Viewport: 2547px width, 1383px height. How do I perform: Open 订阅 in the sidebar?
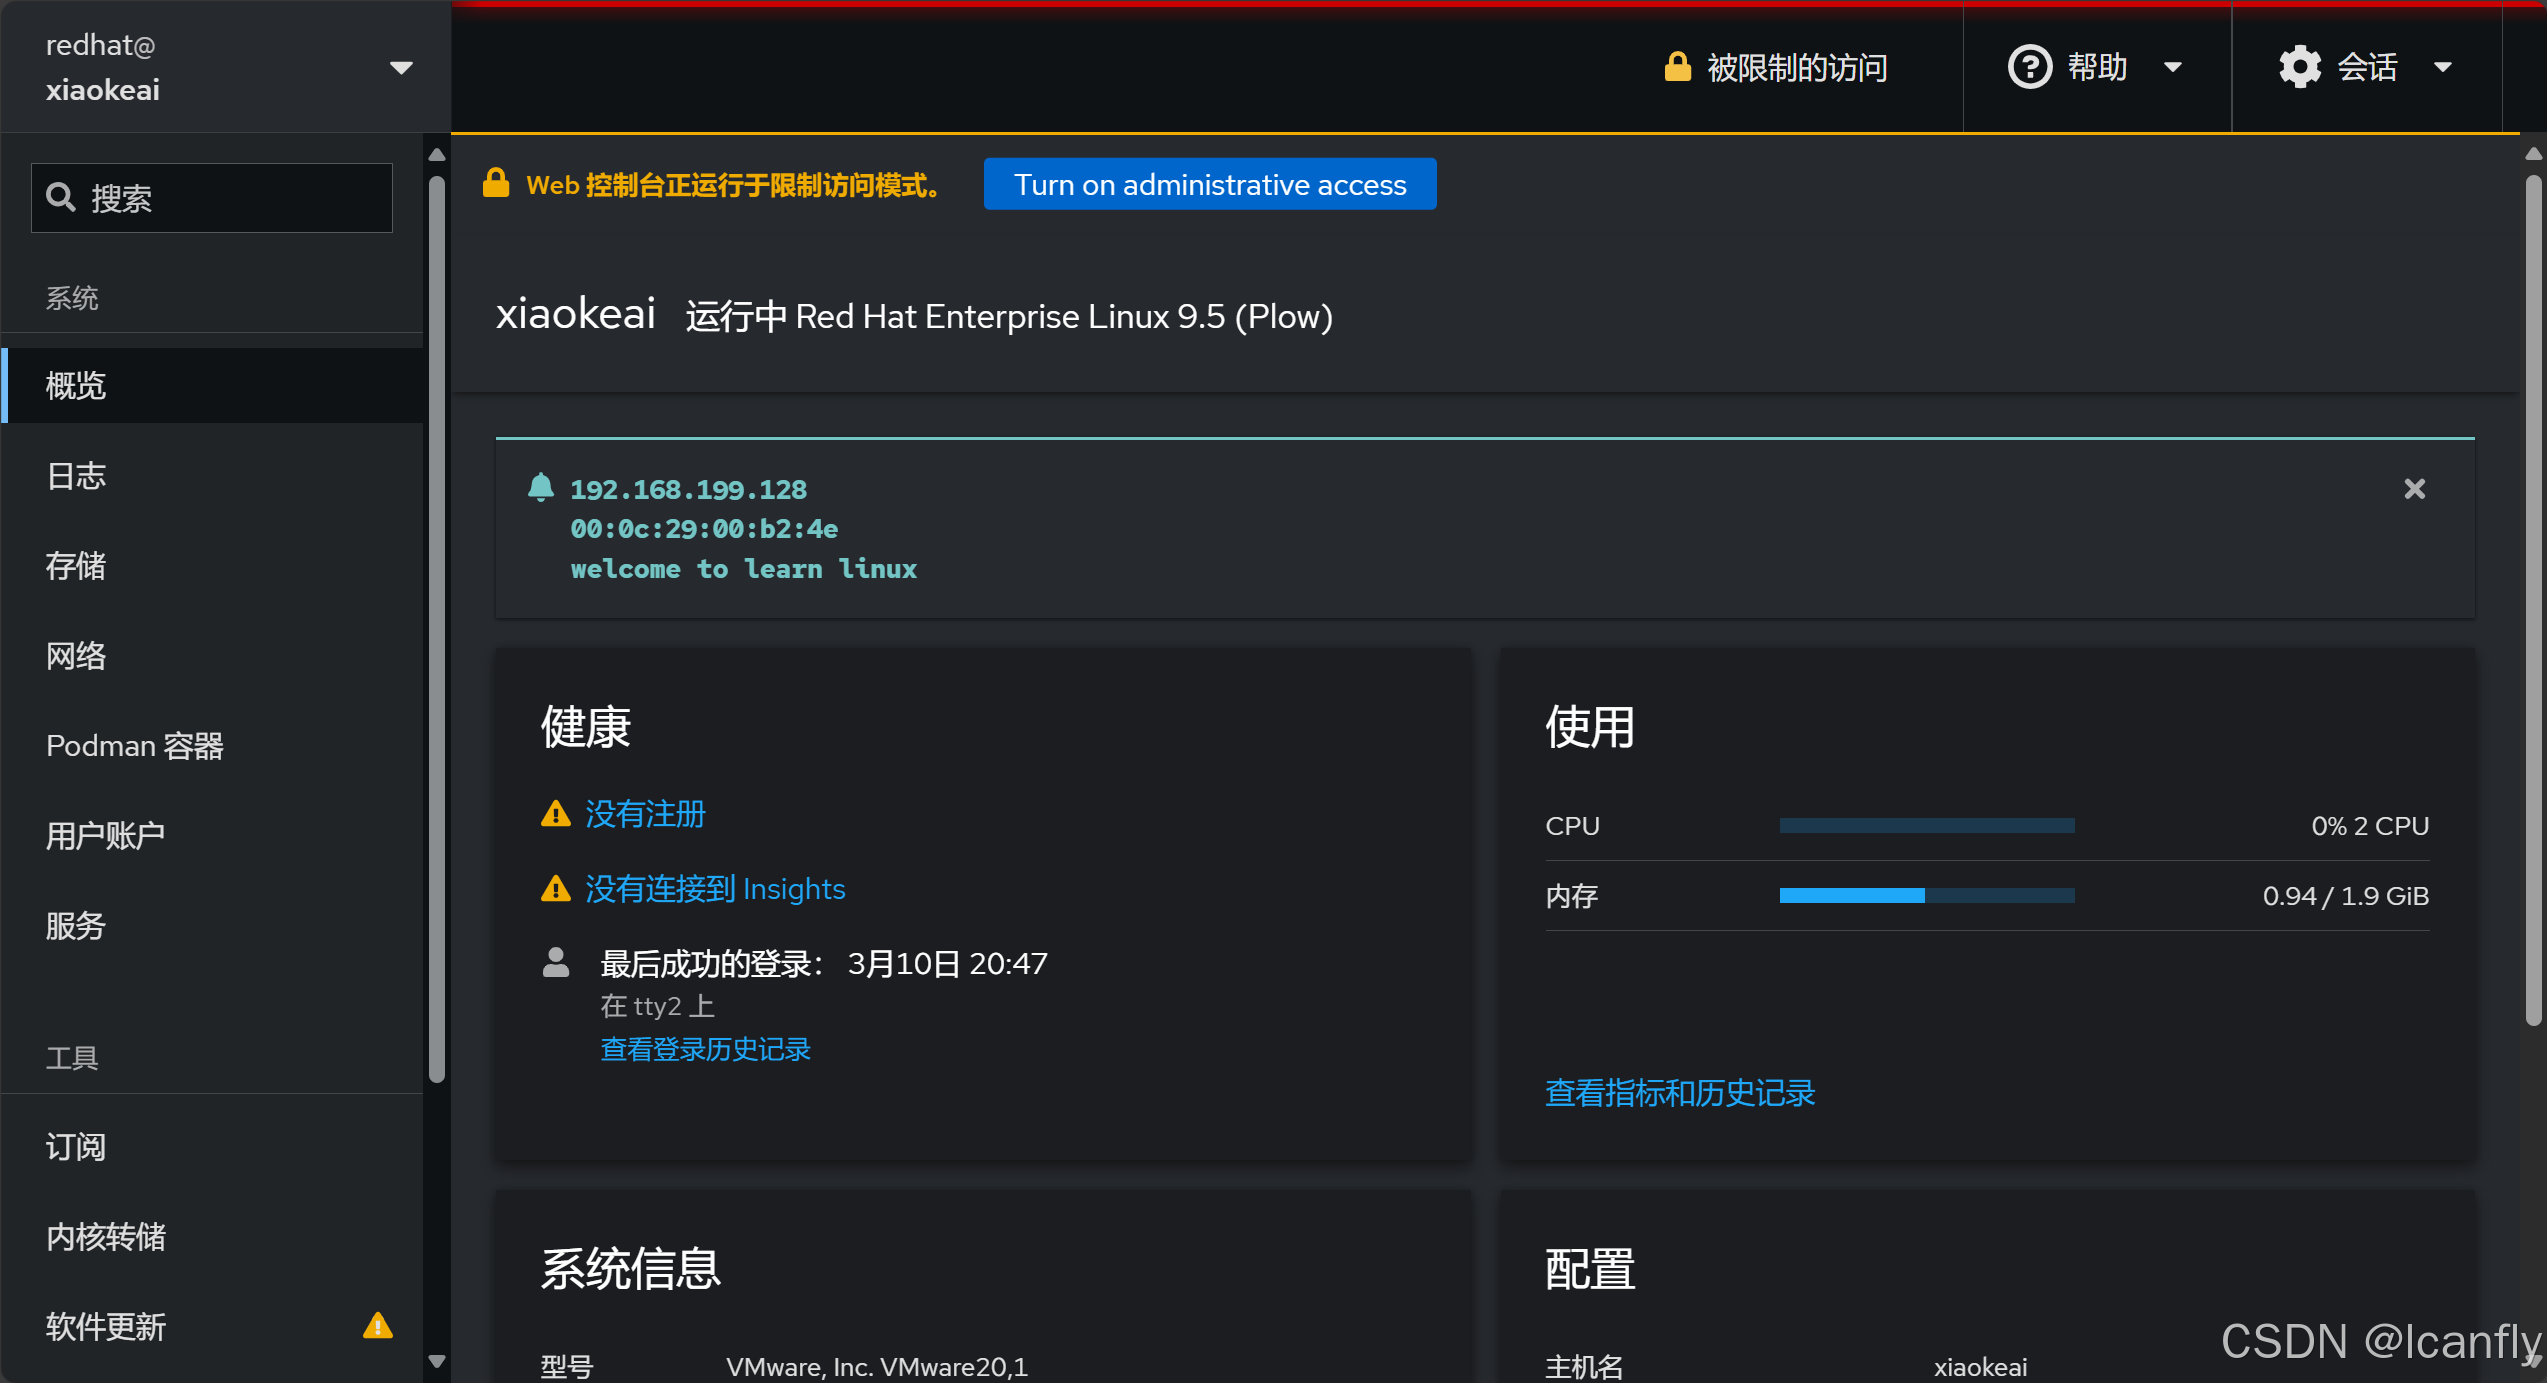pyautogui.click(x=213, y=1146)
